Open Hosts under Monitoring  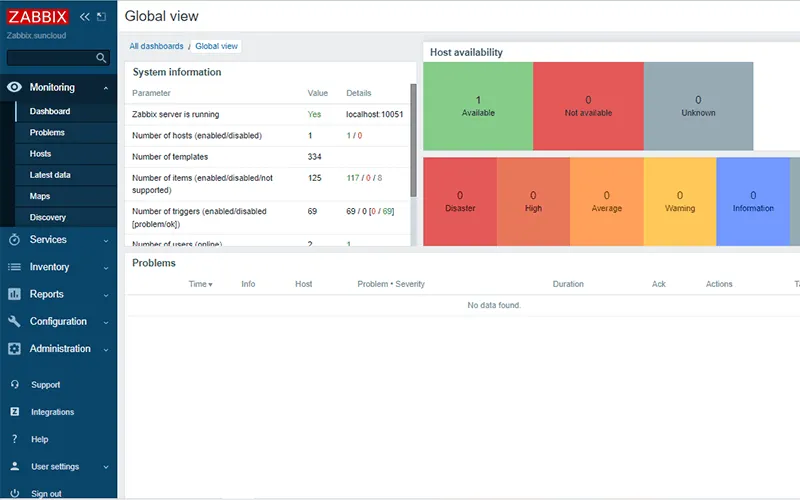pyautogui.click(x=40, y=154)
